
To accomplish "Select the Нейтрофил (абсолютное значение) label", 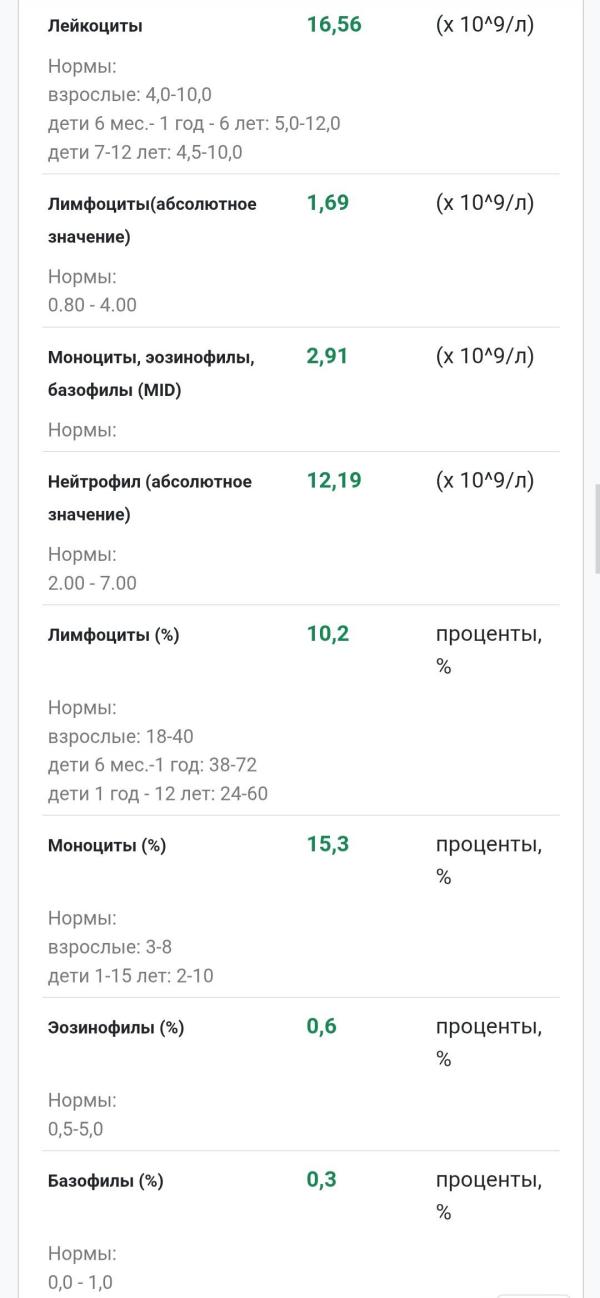I will click(150, 498).
